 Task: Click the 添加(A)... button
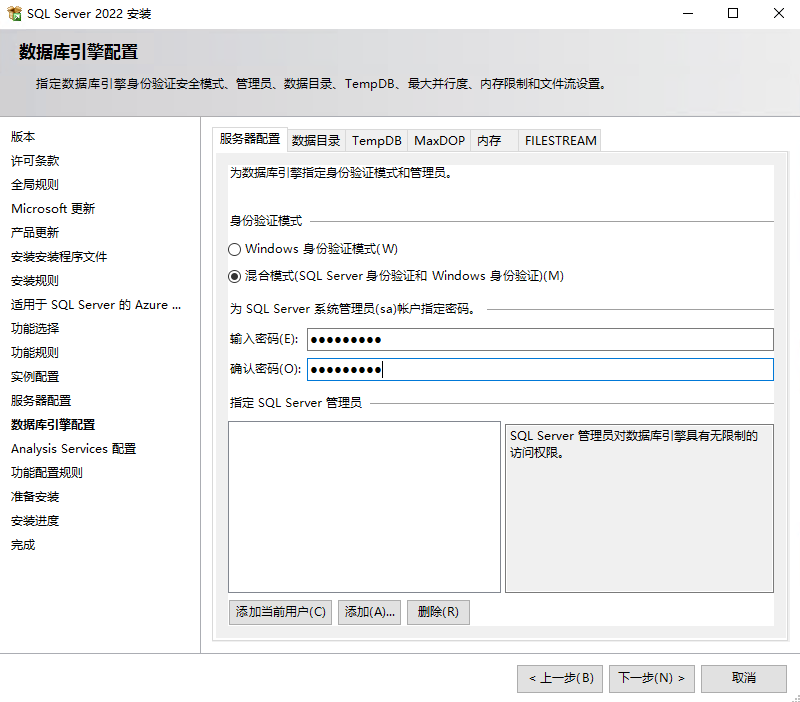point(369,612)
